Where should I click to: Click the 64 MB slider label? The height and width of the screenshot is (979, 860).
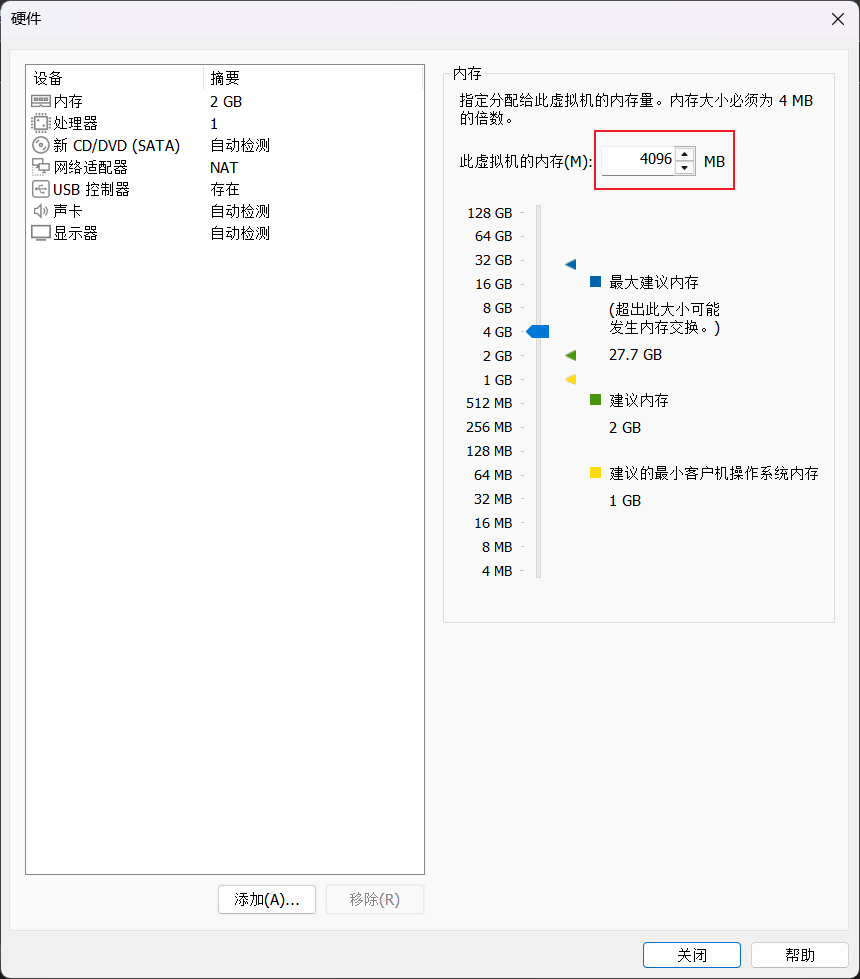click(x=493, y=475)
